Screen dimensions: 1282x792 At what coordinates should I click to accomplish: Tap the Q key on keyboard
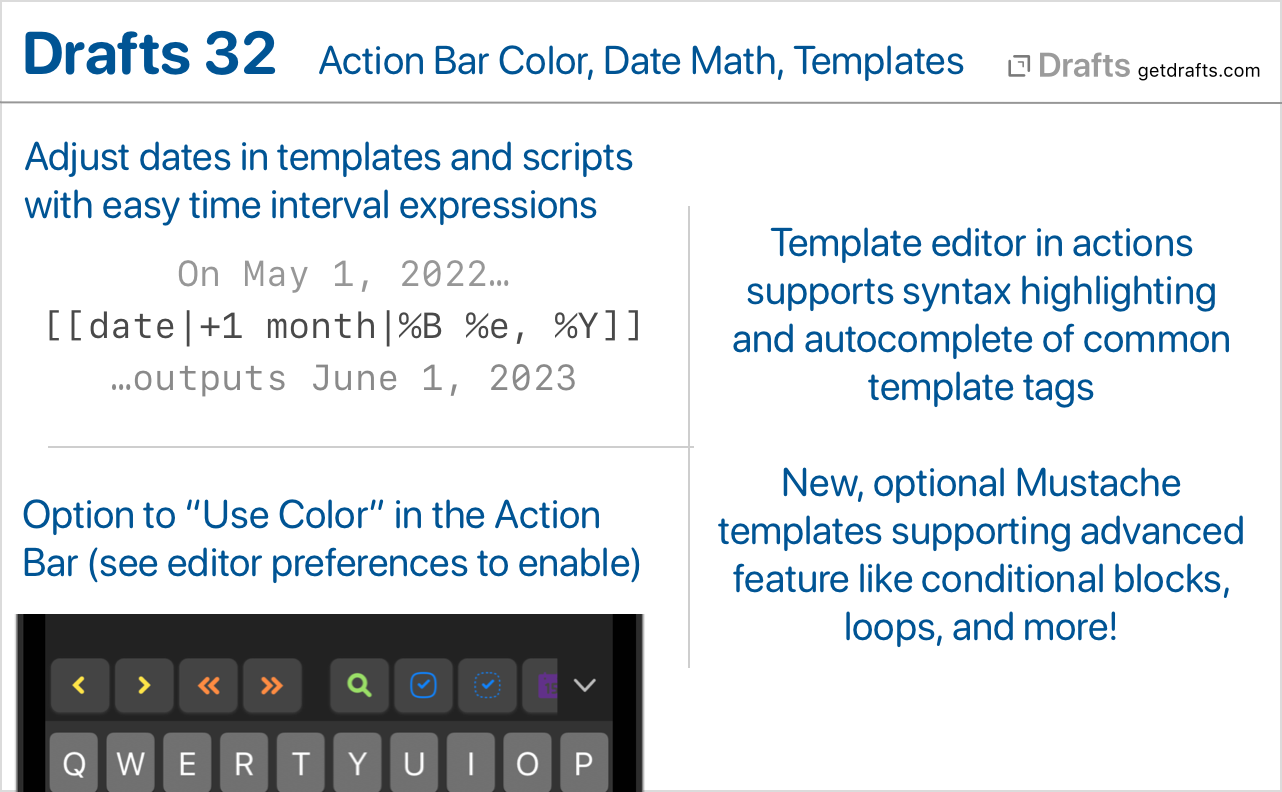[x=74, y=763]
